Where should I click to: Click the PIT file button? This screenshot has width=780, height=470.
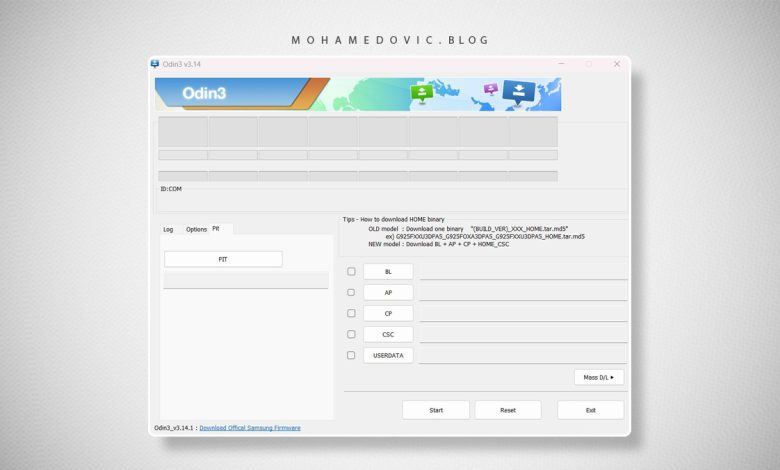click(x=223, y=259)
